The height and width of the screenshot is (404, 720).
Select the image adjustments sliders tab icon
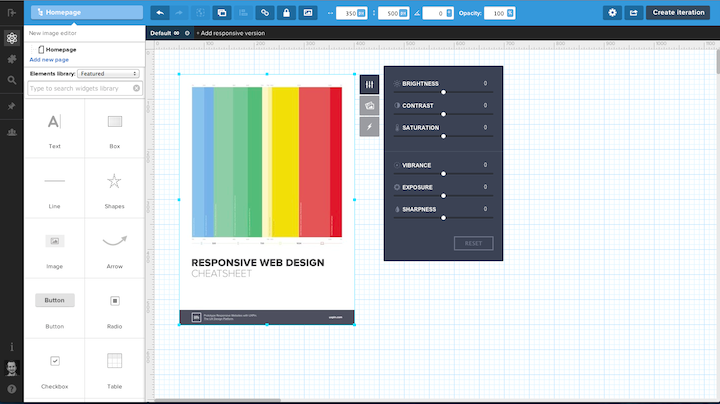369,85
